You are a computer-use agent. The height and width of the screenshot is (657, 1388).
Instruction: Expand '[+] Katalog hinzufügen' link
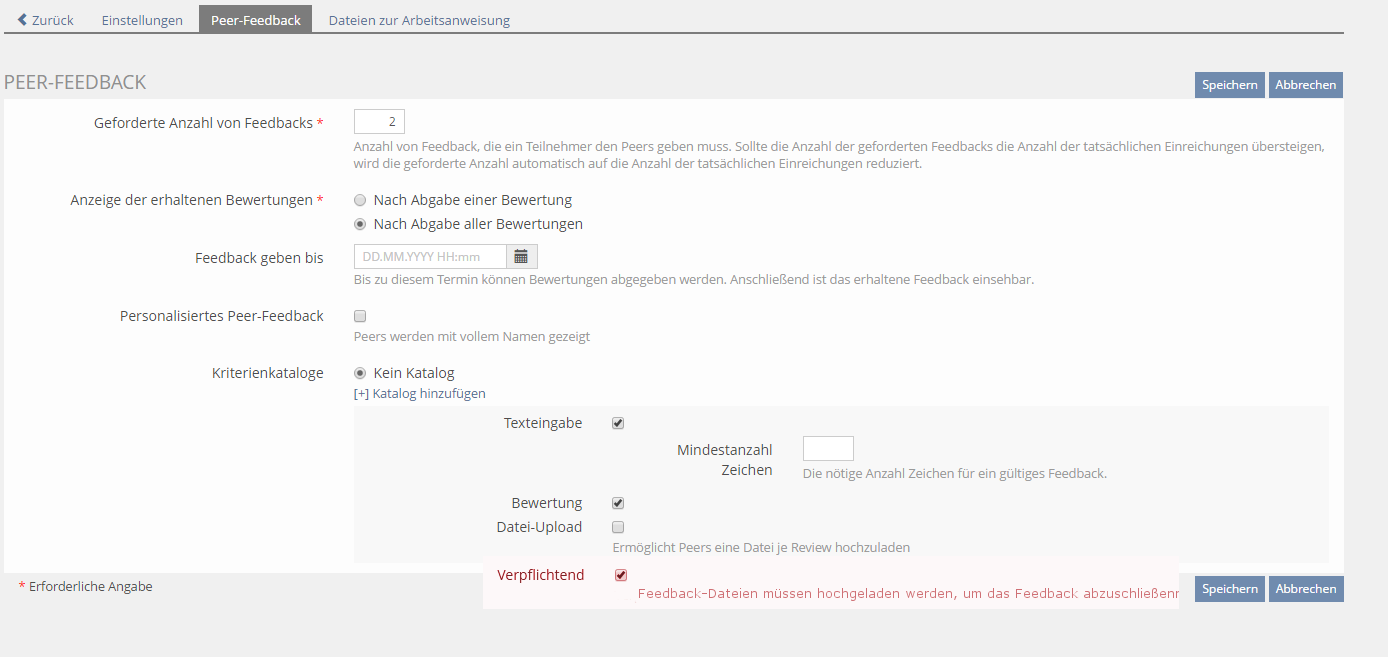[x=420, y=394]
